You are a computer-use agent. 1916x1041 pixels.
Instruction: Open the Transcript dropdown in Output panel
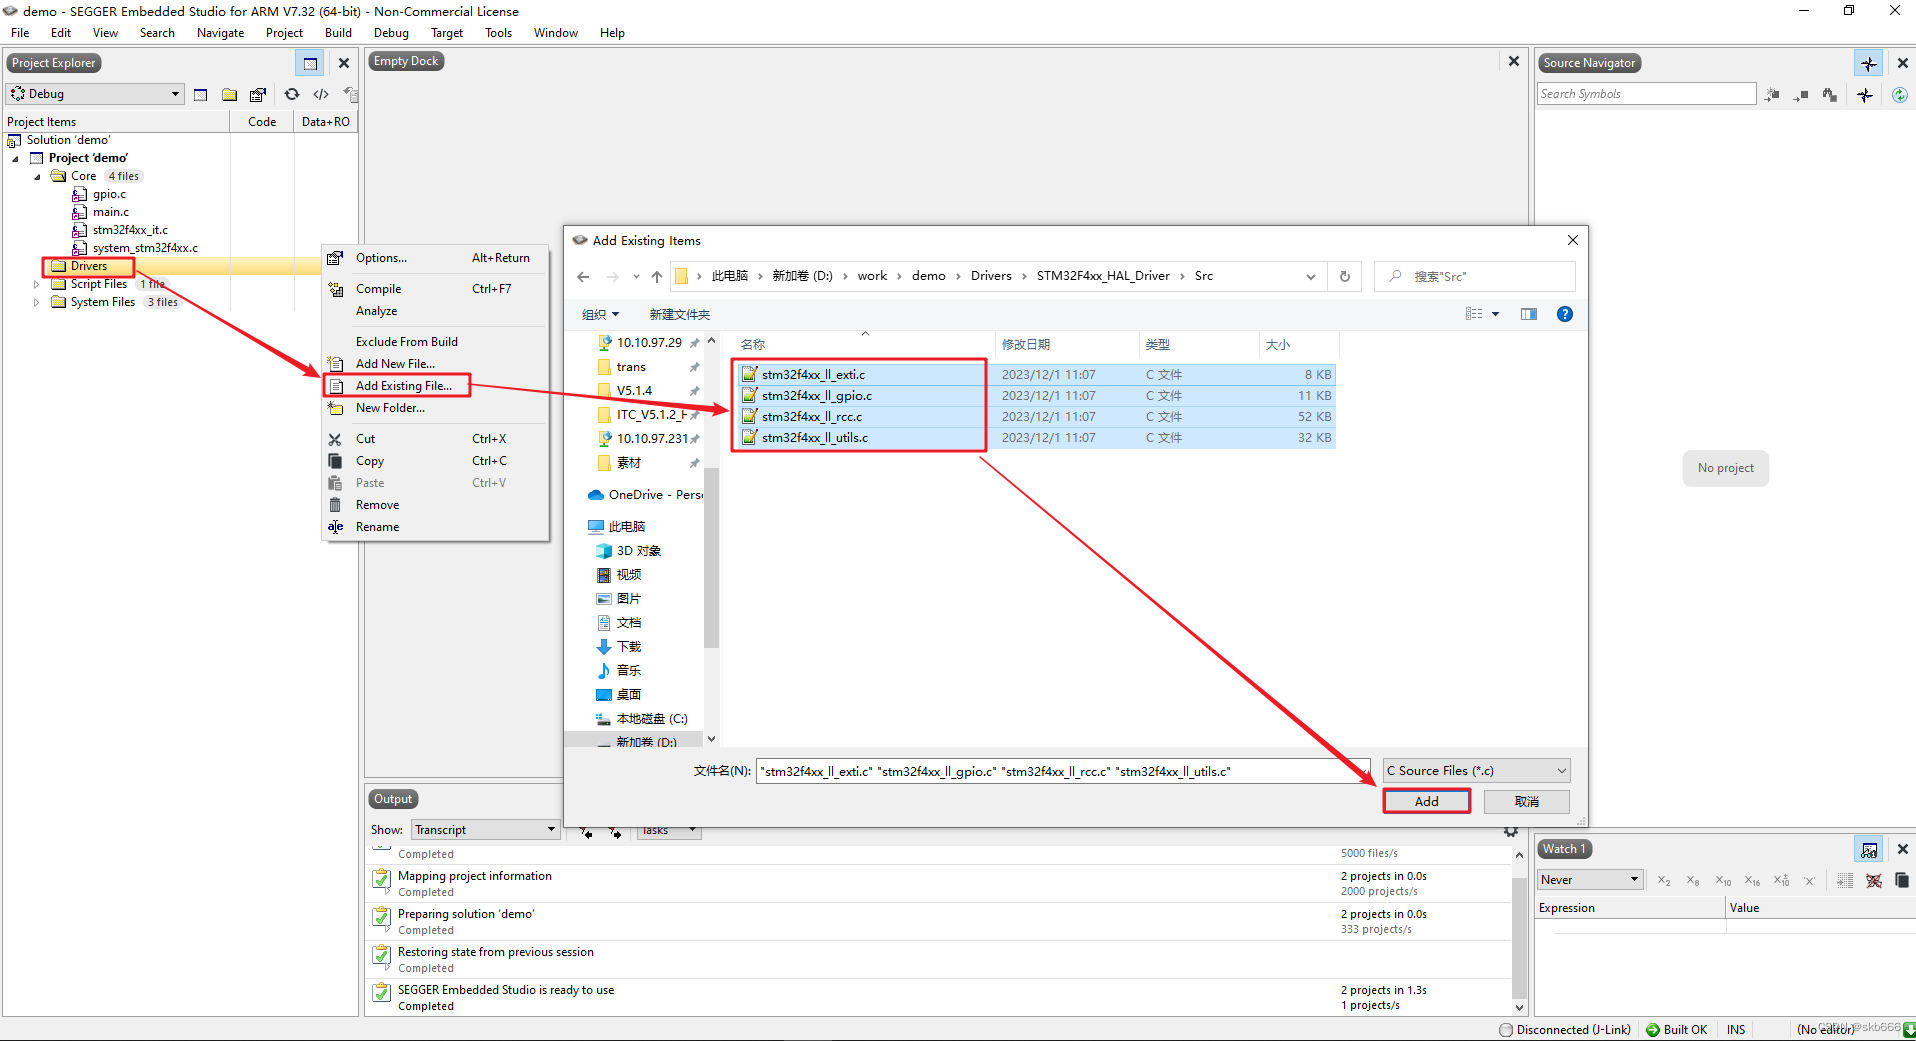(x=484, y=829)
